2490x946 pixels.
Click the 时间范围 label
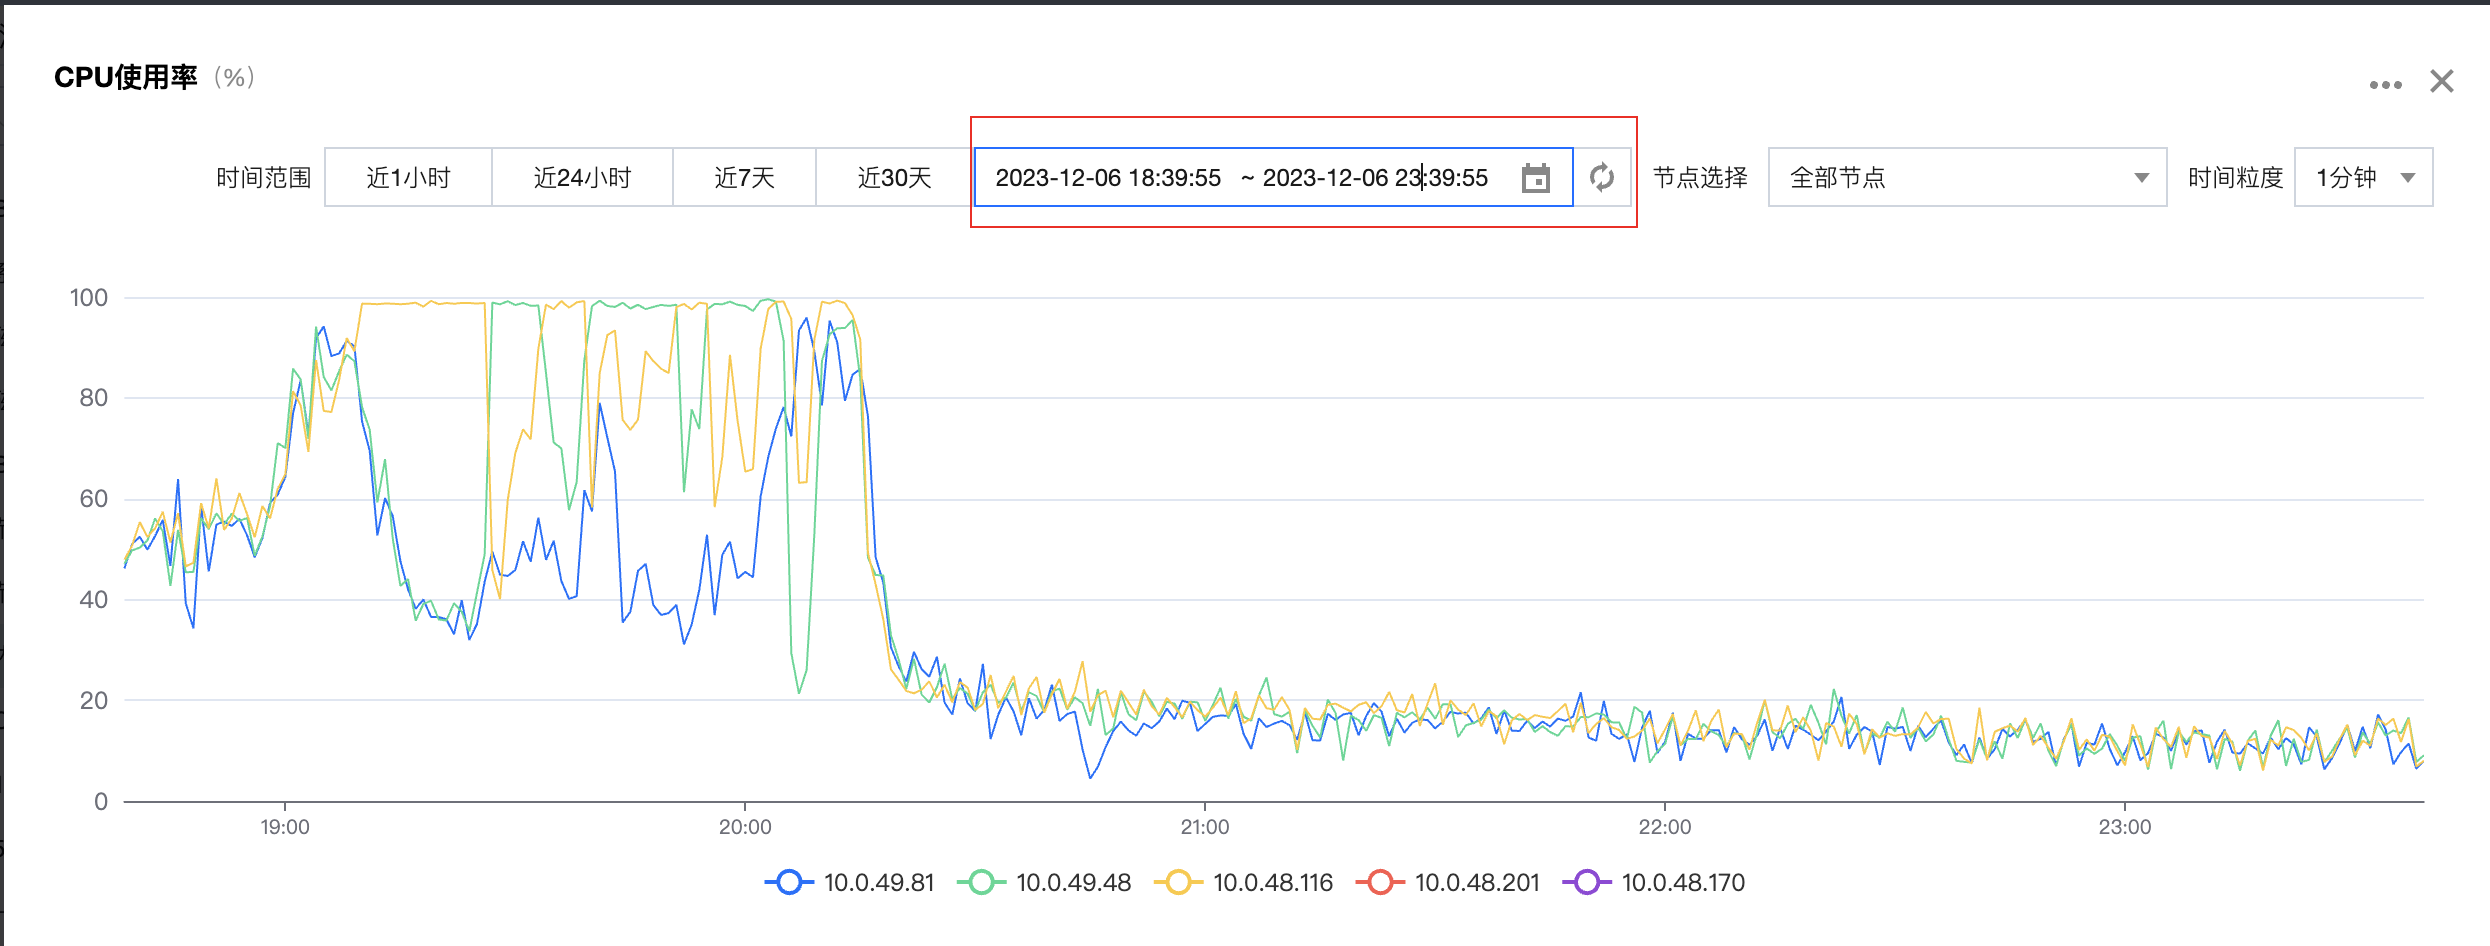click(264, 178)
